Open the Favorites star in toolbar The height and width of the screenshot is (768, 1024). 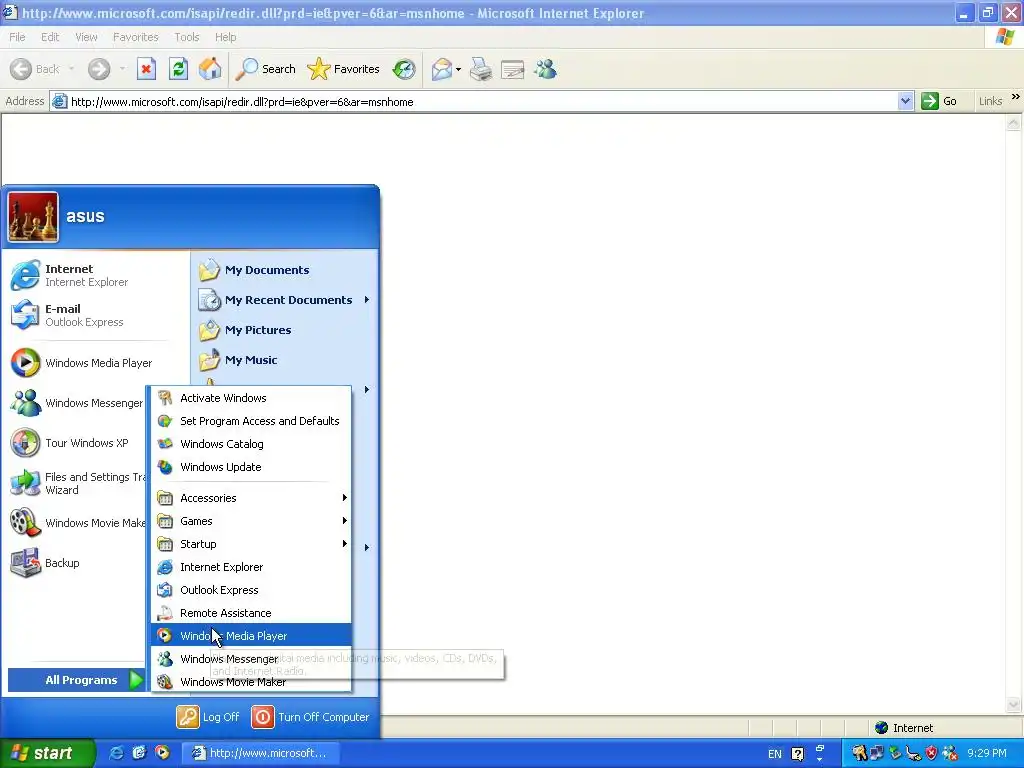[x=343, y=69]
